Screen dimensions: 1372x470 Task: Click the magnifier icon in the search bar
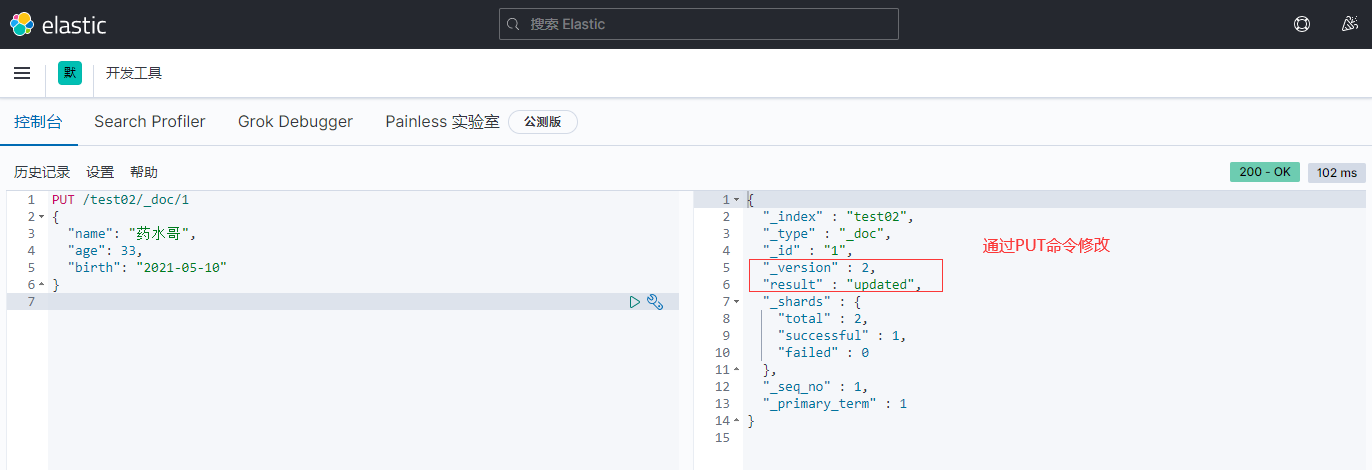[514, 24]
